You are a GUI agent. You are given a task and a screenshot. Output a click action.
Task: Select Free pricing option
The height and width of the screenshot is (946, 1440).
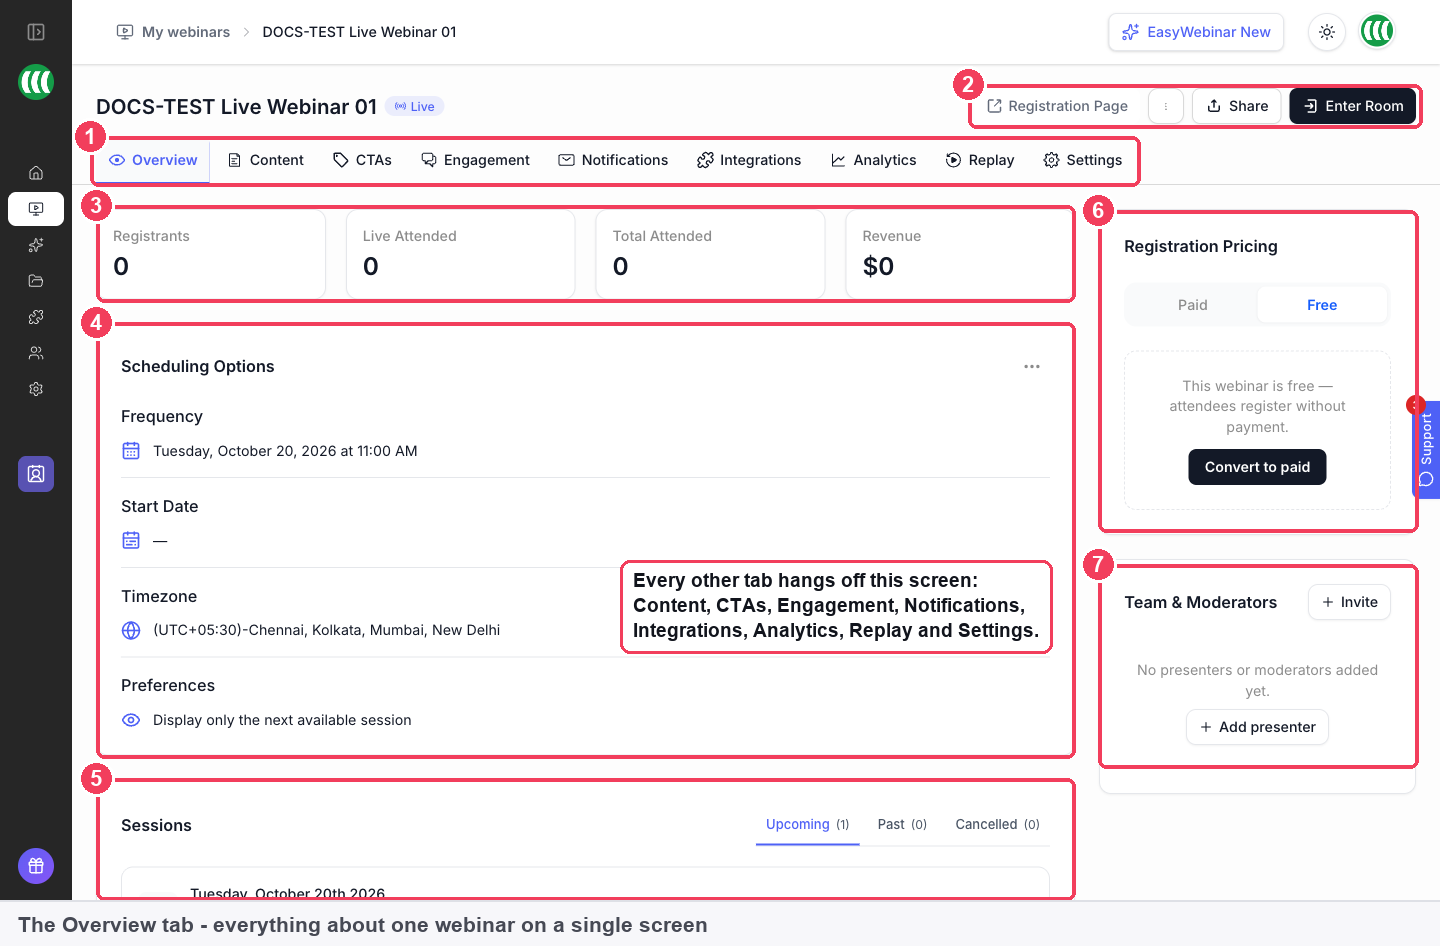coord(1322,305)
